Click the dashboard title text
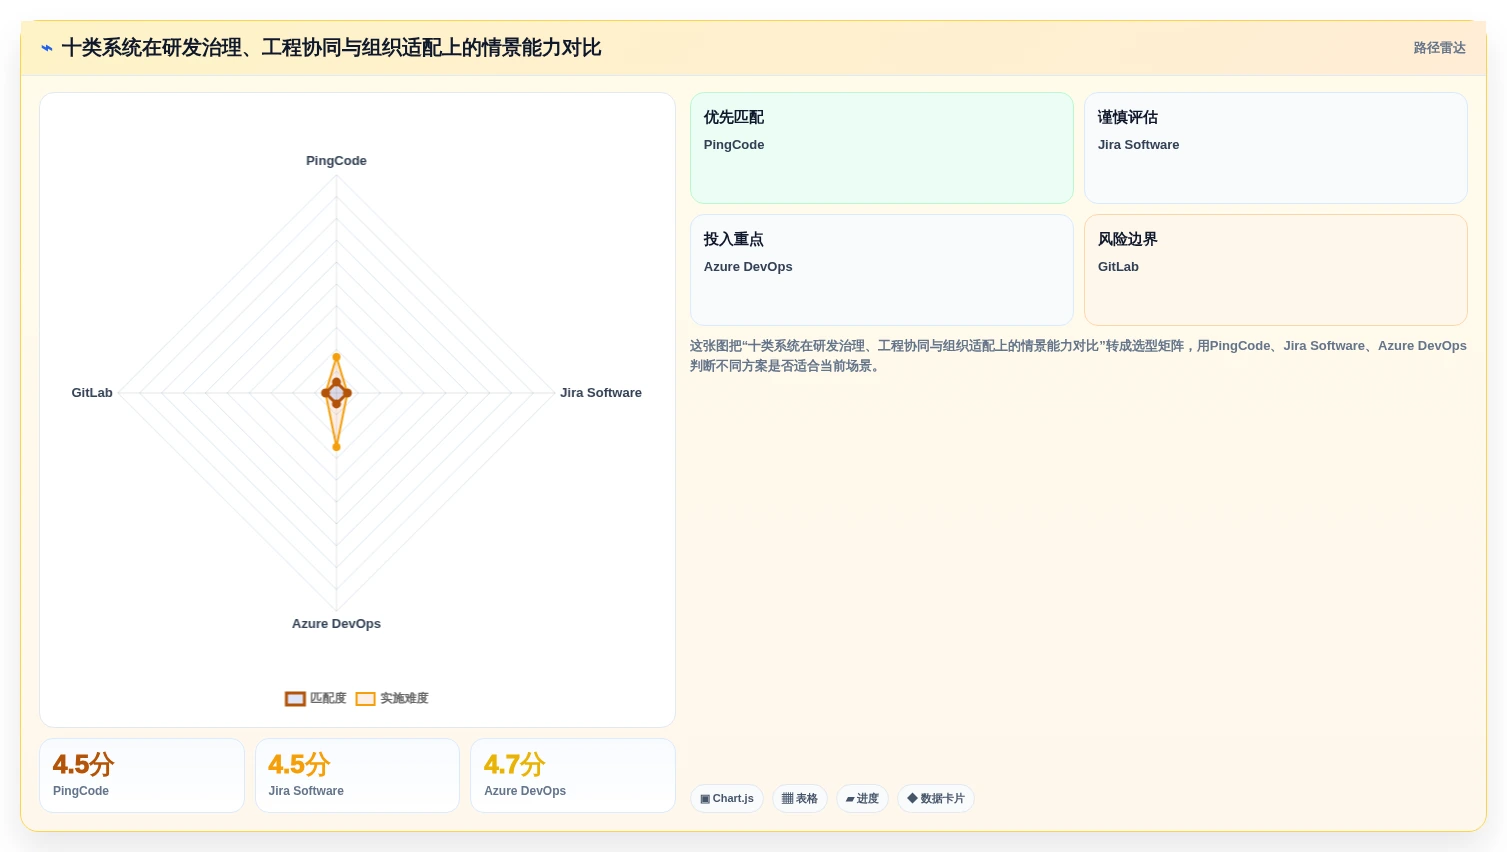 [x=331, y=48]
